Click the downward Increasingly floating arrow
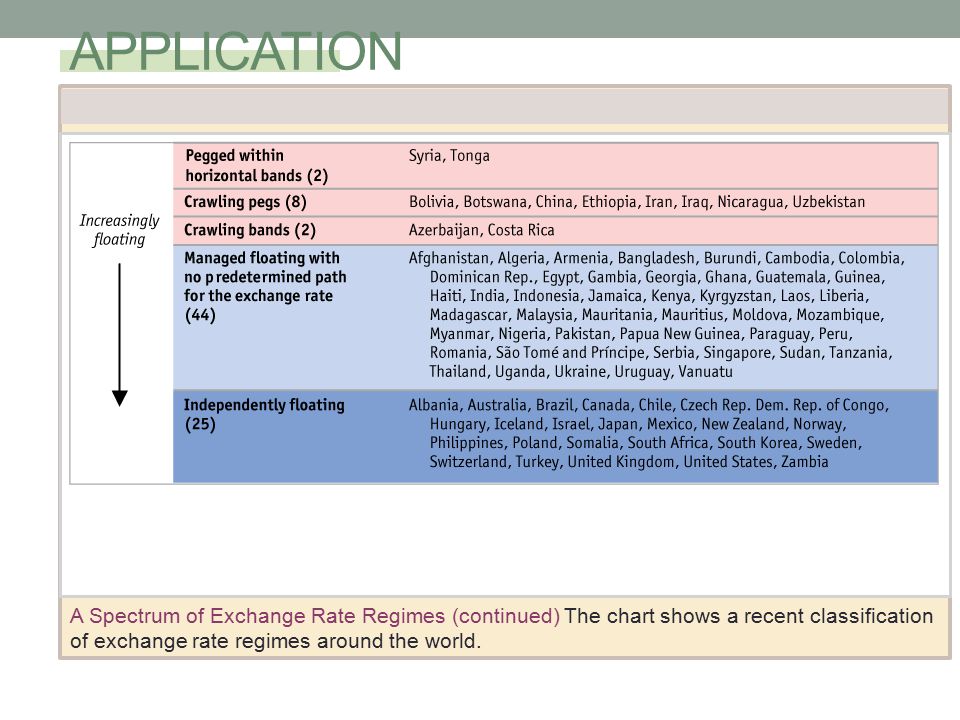The width and height of the screenshot is (960, 720). coord(120,335)
